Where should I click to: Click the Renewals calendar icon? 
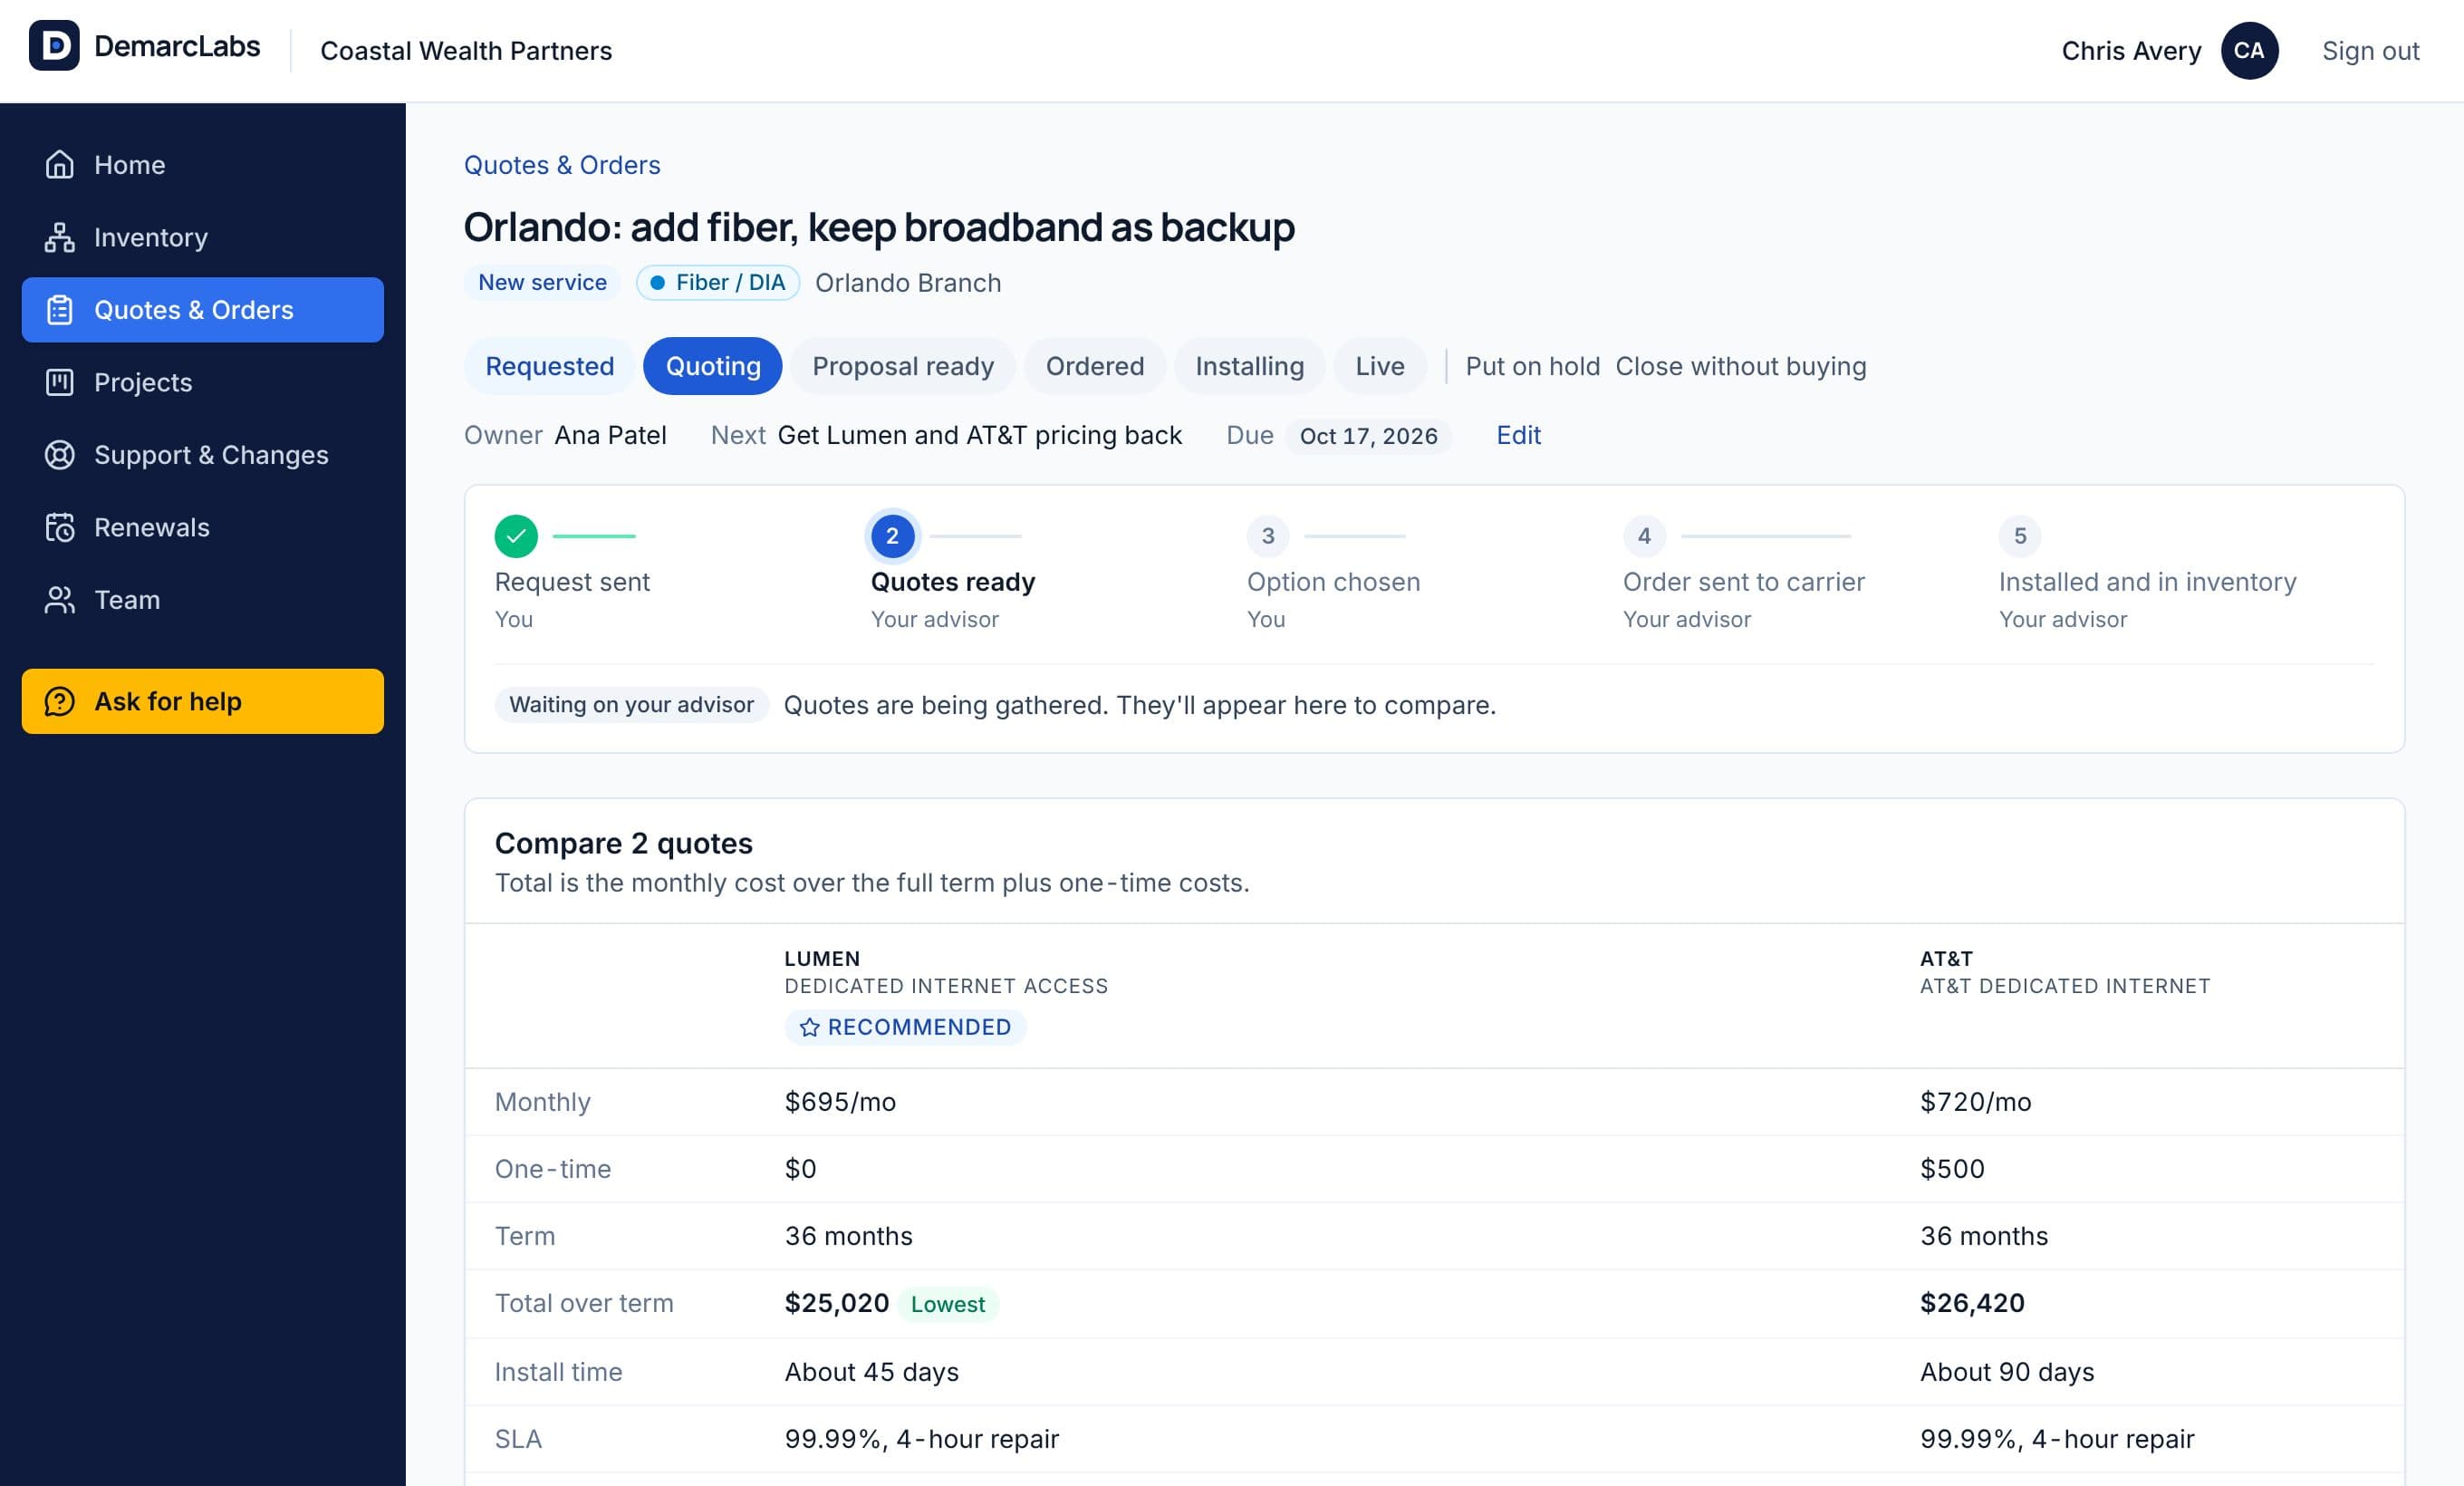60,527
